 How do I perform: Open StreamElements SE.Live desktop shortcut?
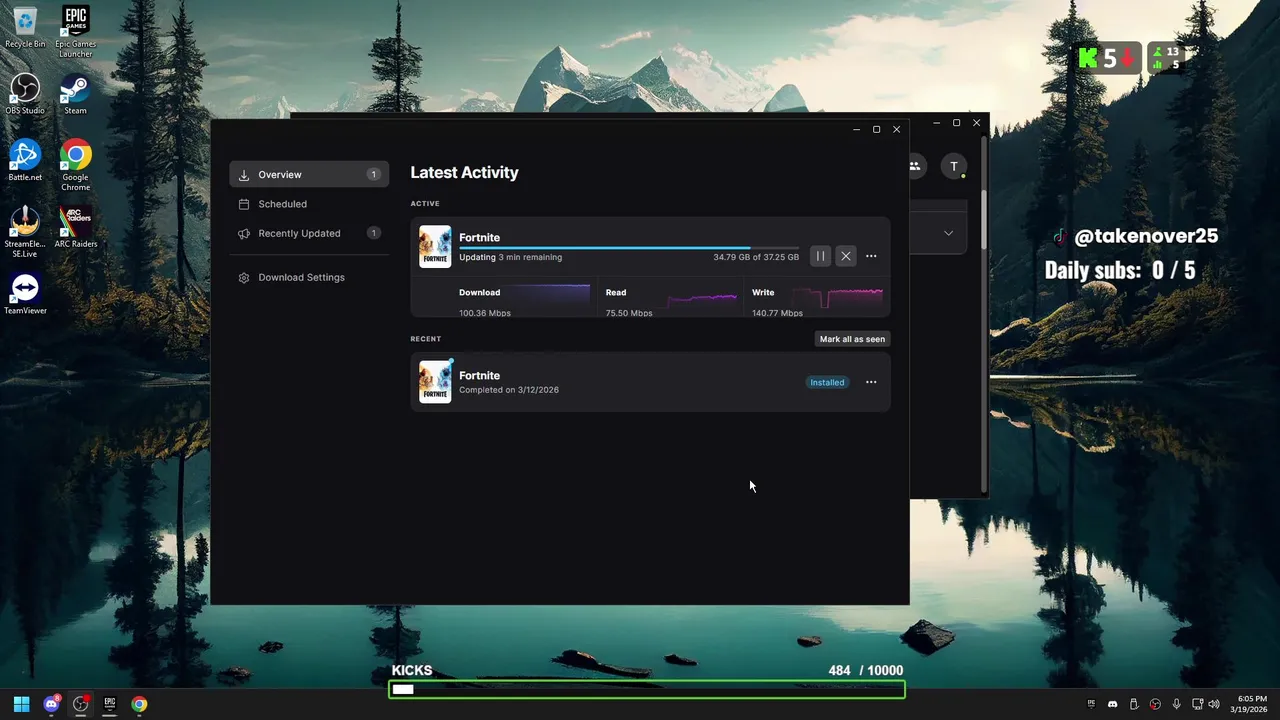point(25,232)
